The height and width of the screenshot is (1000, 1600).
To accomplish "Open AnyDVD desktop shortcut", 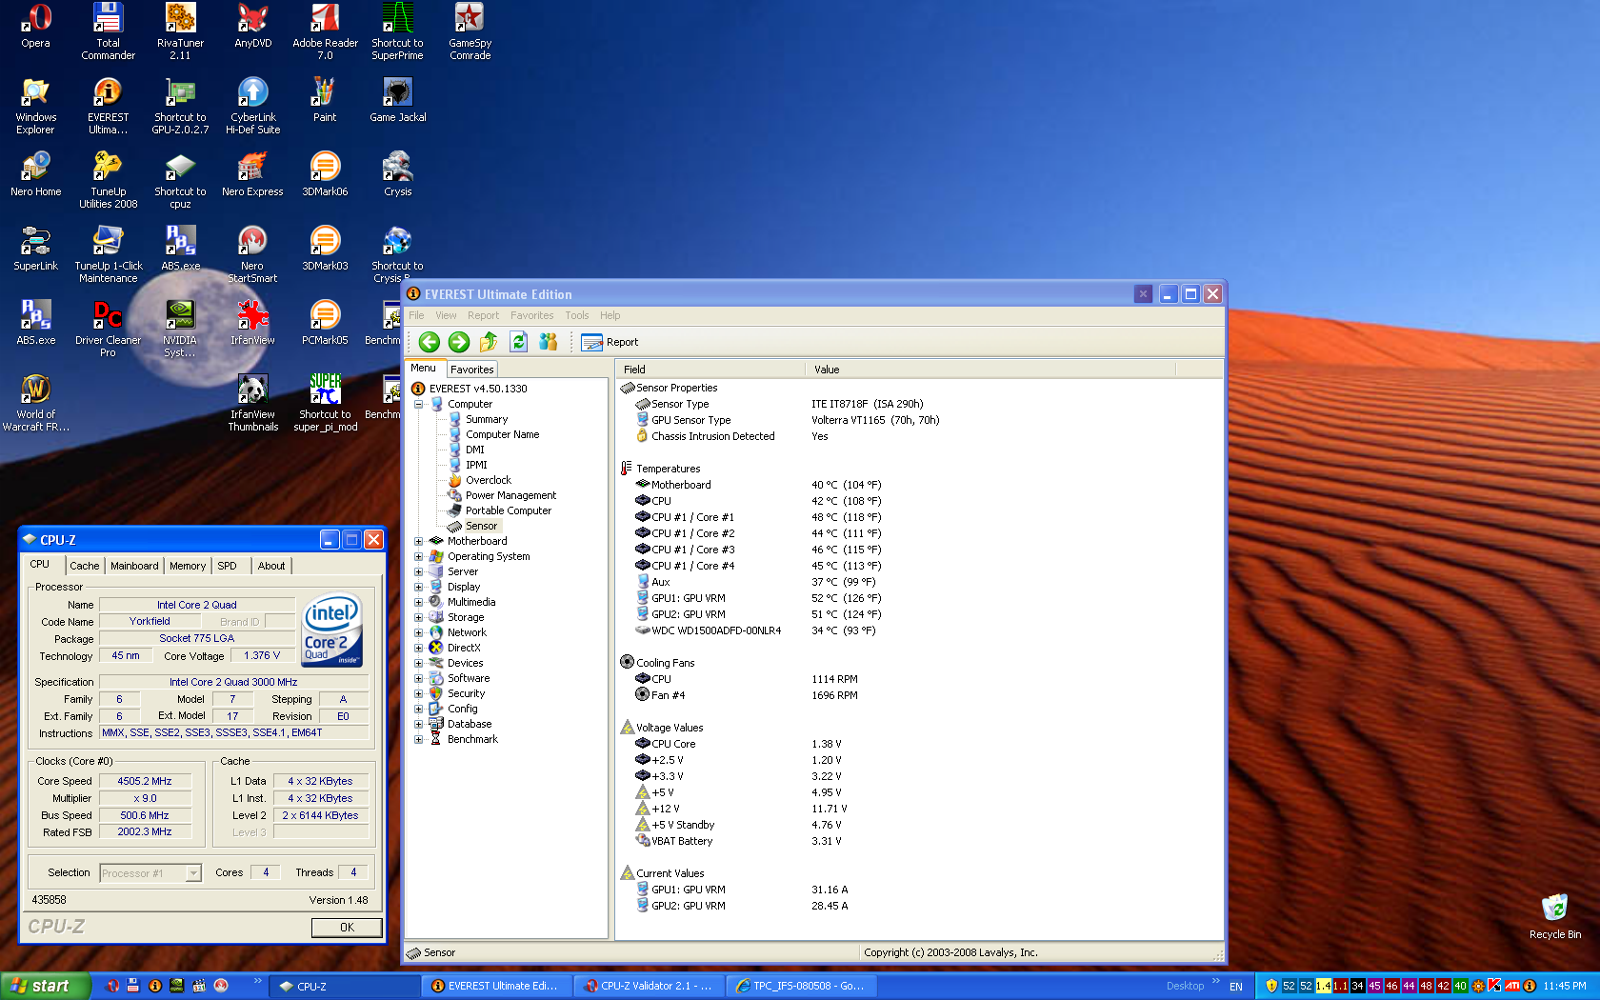I will [253, 26].
